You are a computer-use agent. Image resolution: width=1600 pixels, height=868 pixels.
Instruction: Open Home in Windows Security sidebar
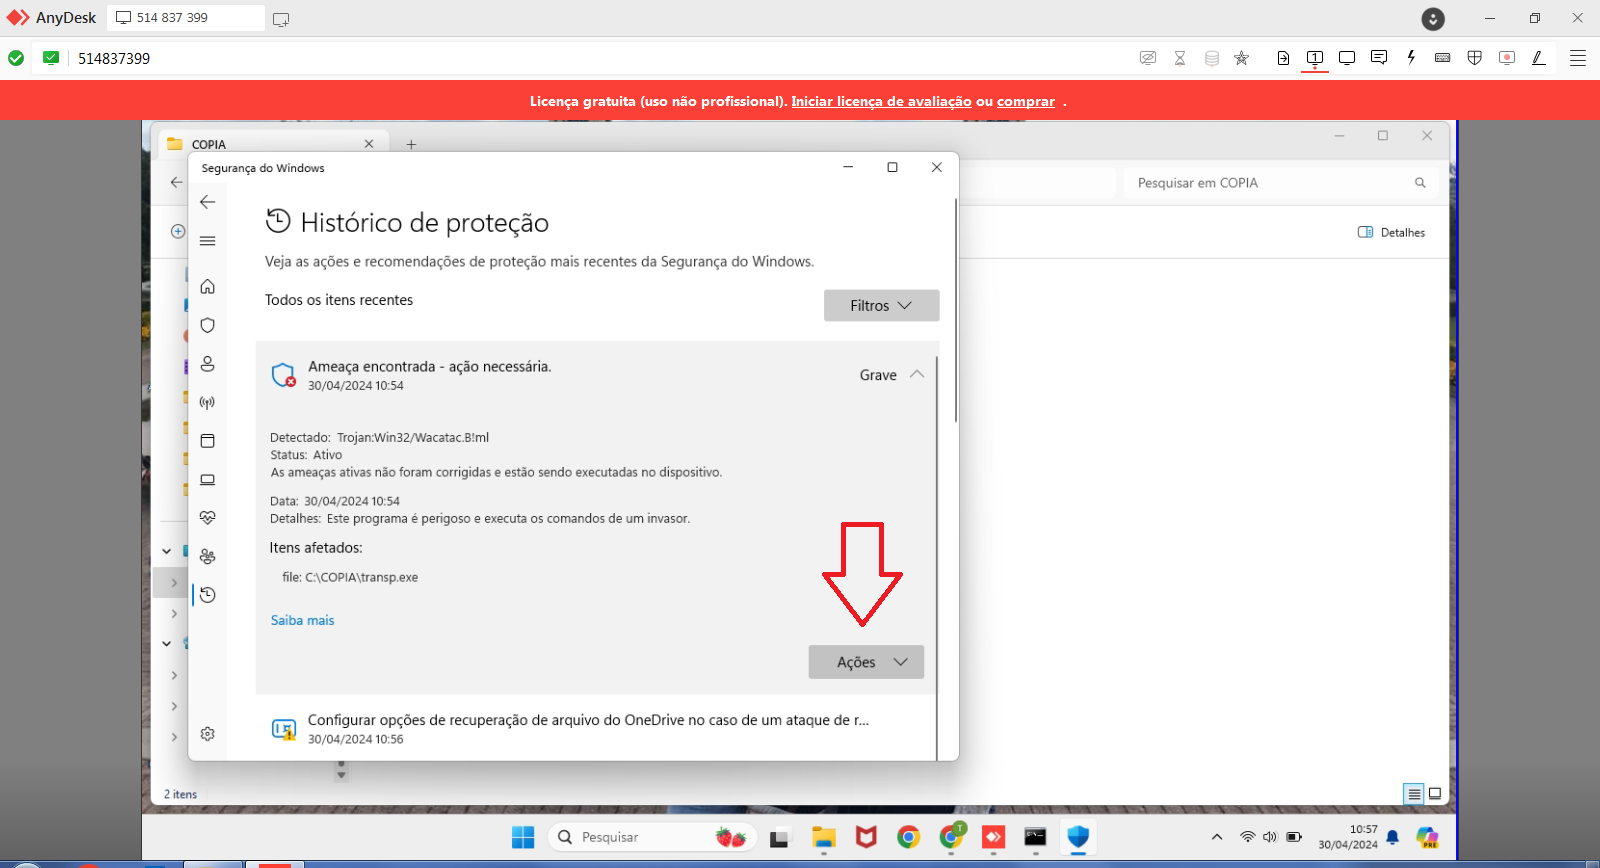tap(208, 287)
